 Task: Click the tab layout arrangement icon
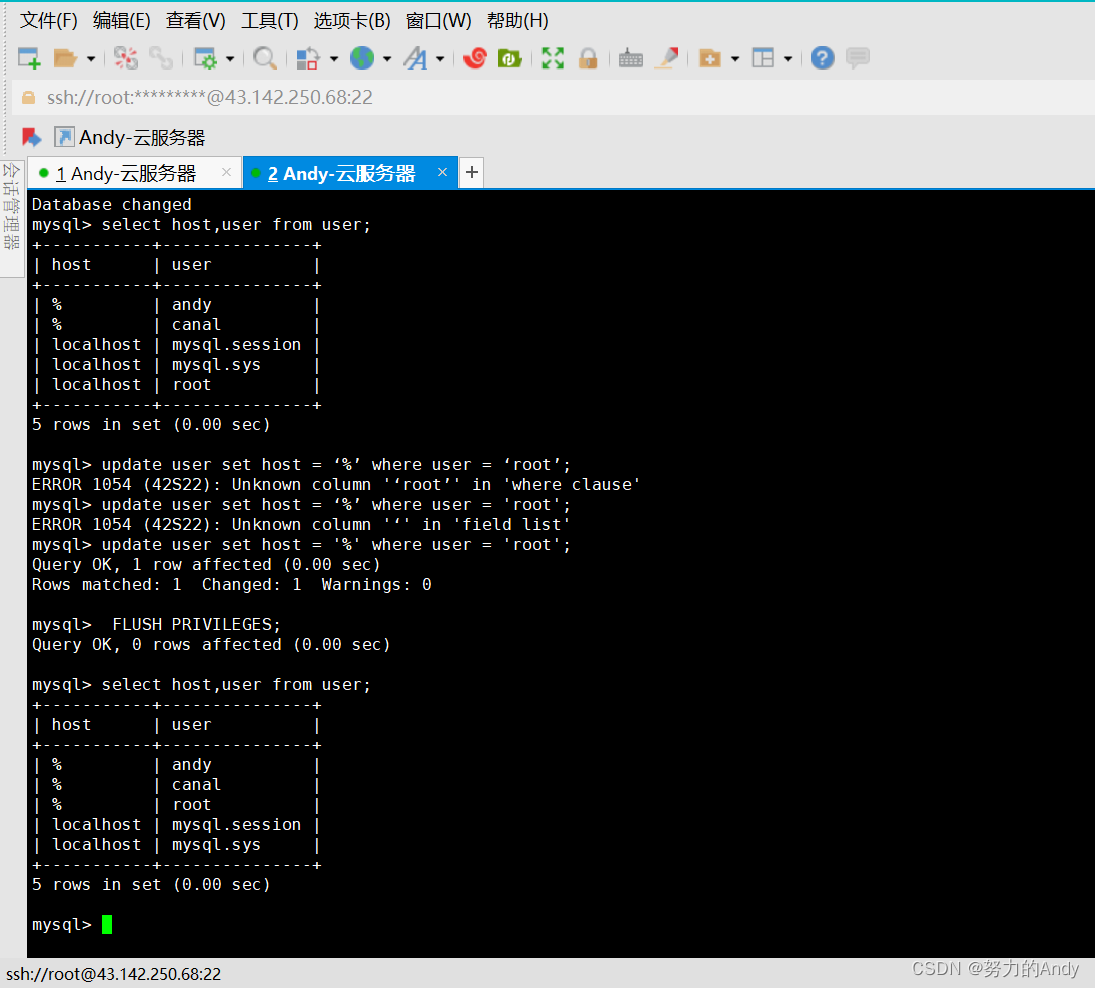tap(763, 59)
